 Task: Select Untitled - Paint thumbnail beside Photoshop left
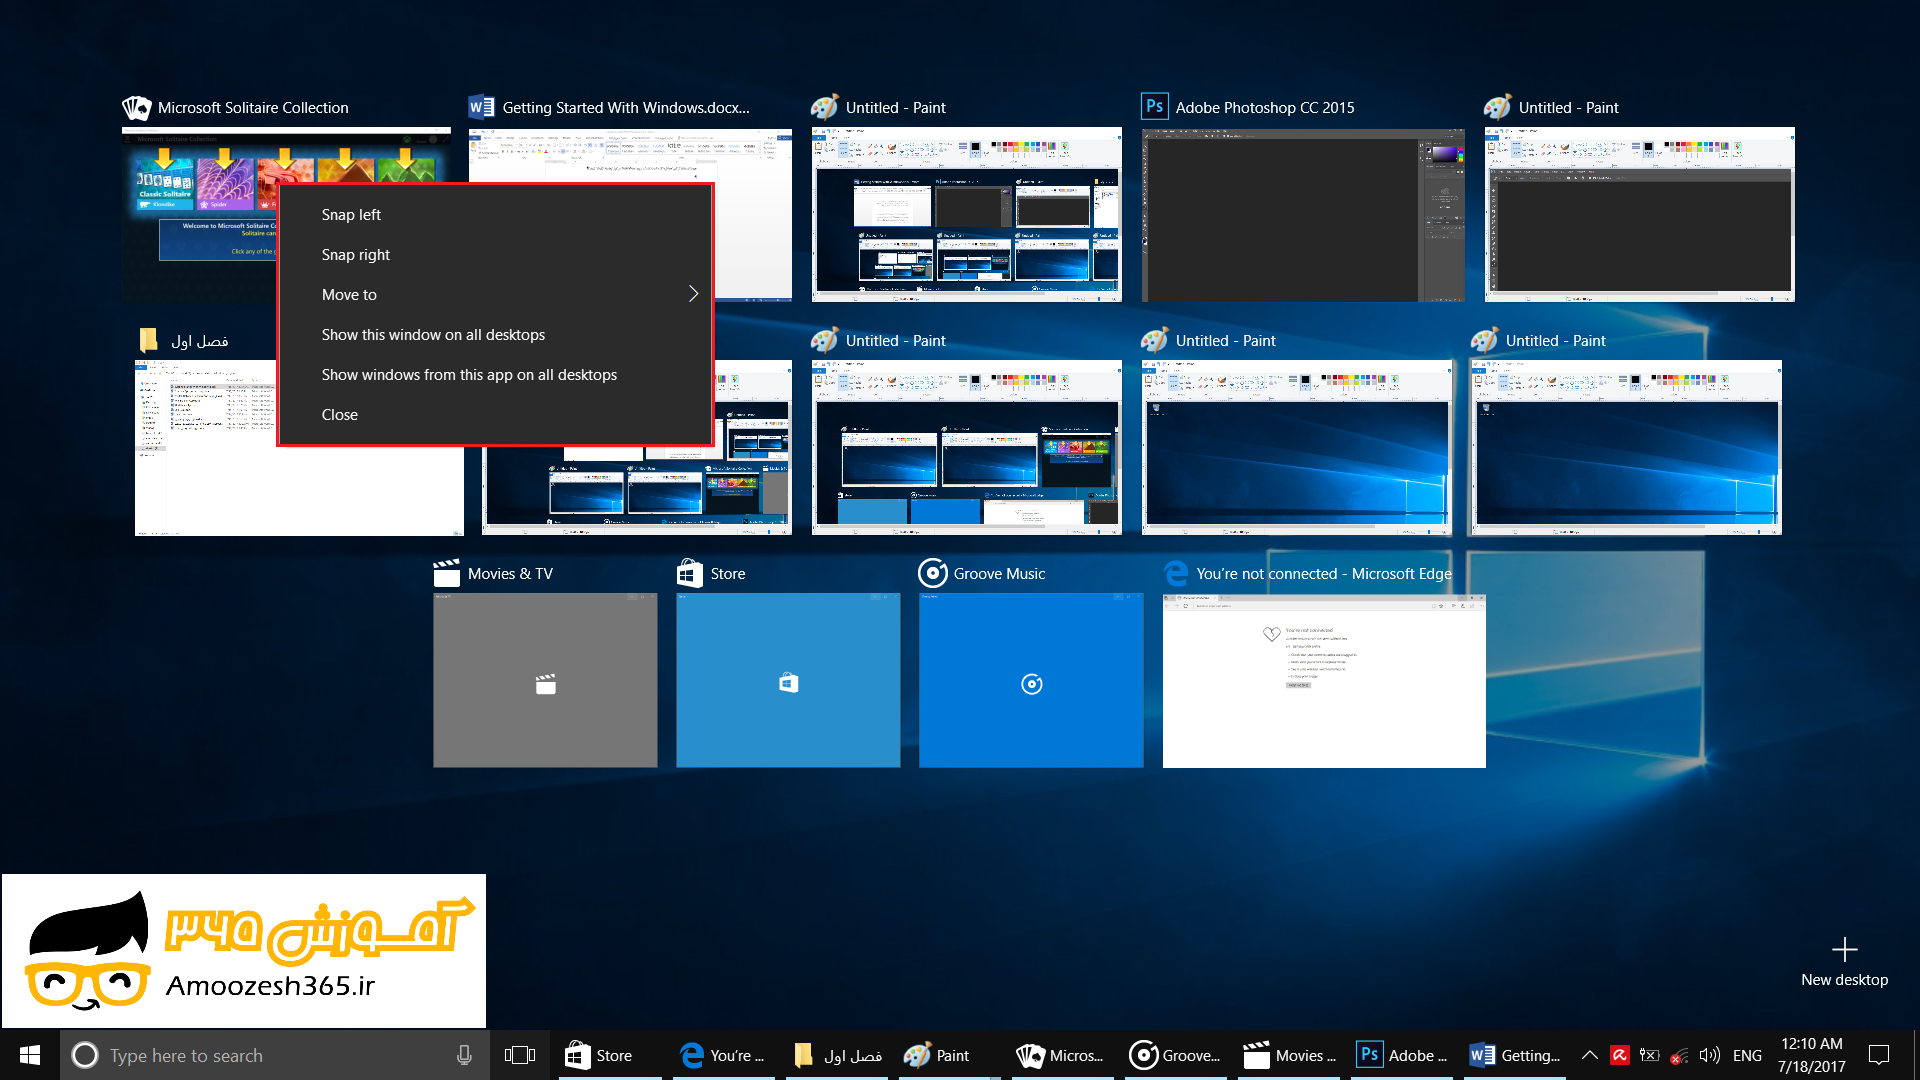967,215
